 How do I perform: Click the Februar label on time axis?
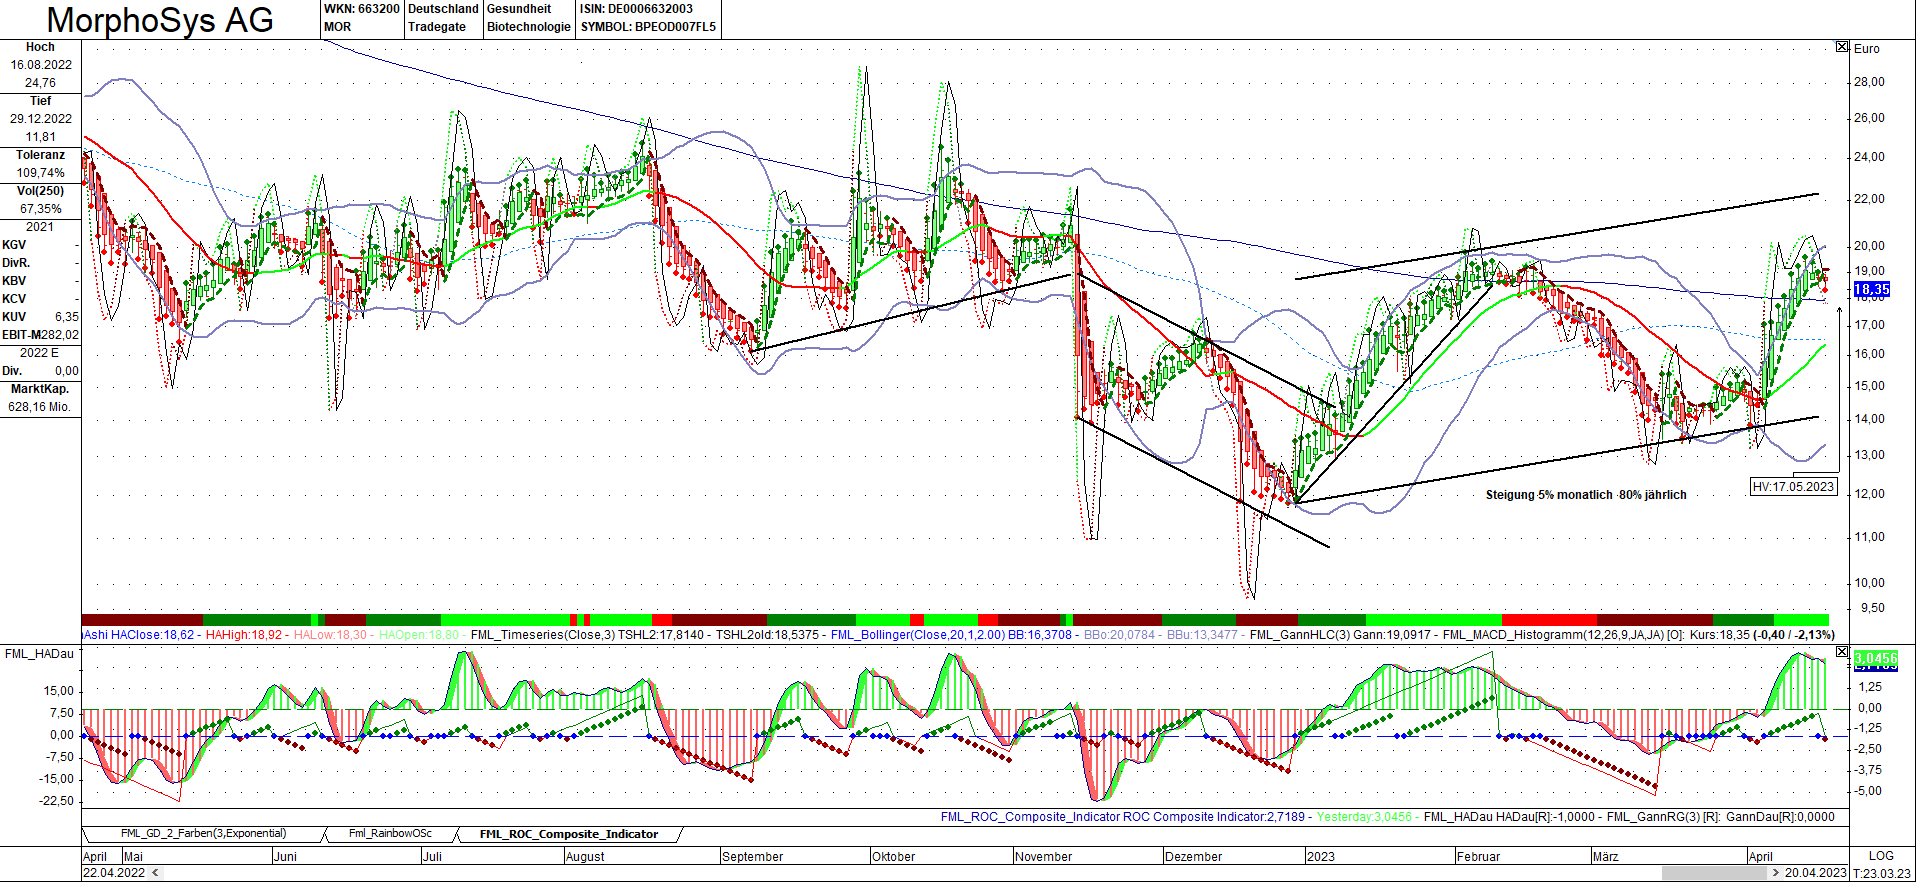[x=1478, y=857]
